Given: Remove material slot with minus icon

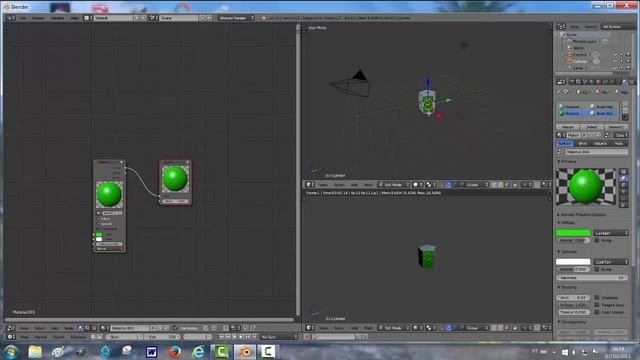Looking at the screenshot, I should coord(625,111).
